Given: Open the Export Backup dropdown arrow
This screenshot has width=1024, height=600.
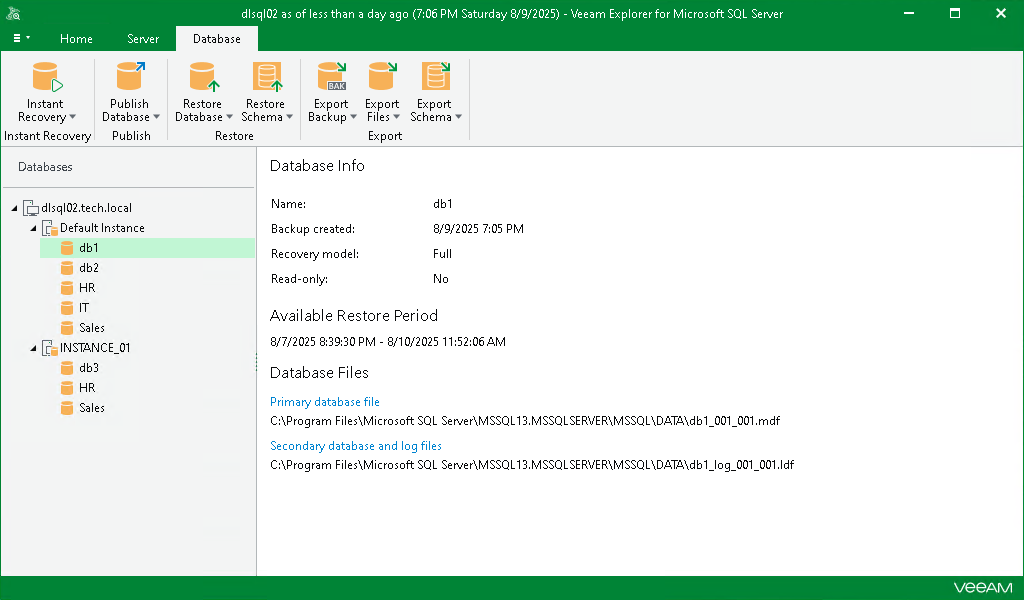Looking at the screenshot, I should [353, 118].
